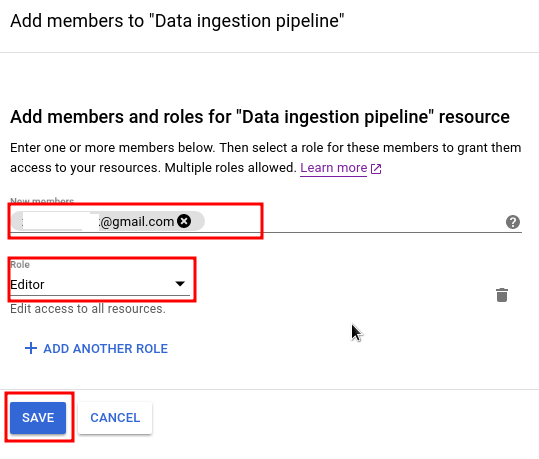This screenshot has height=459, width=539.
Task: Add another role to members
Action: pos(96,348)
